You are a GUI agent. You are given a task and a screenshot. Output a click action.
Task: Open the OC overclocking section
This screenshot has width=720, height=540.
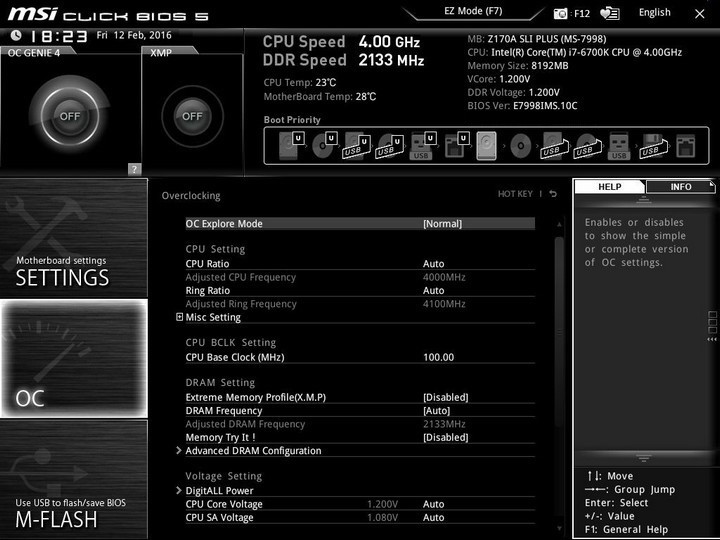click(74, 359)
